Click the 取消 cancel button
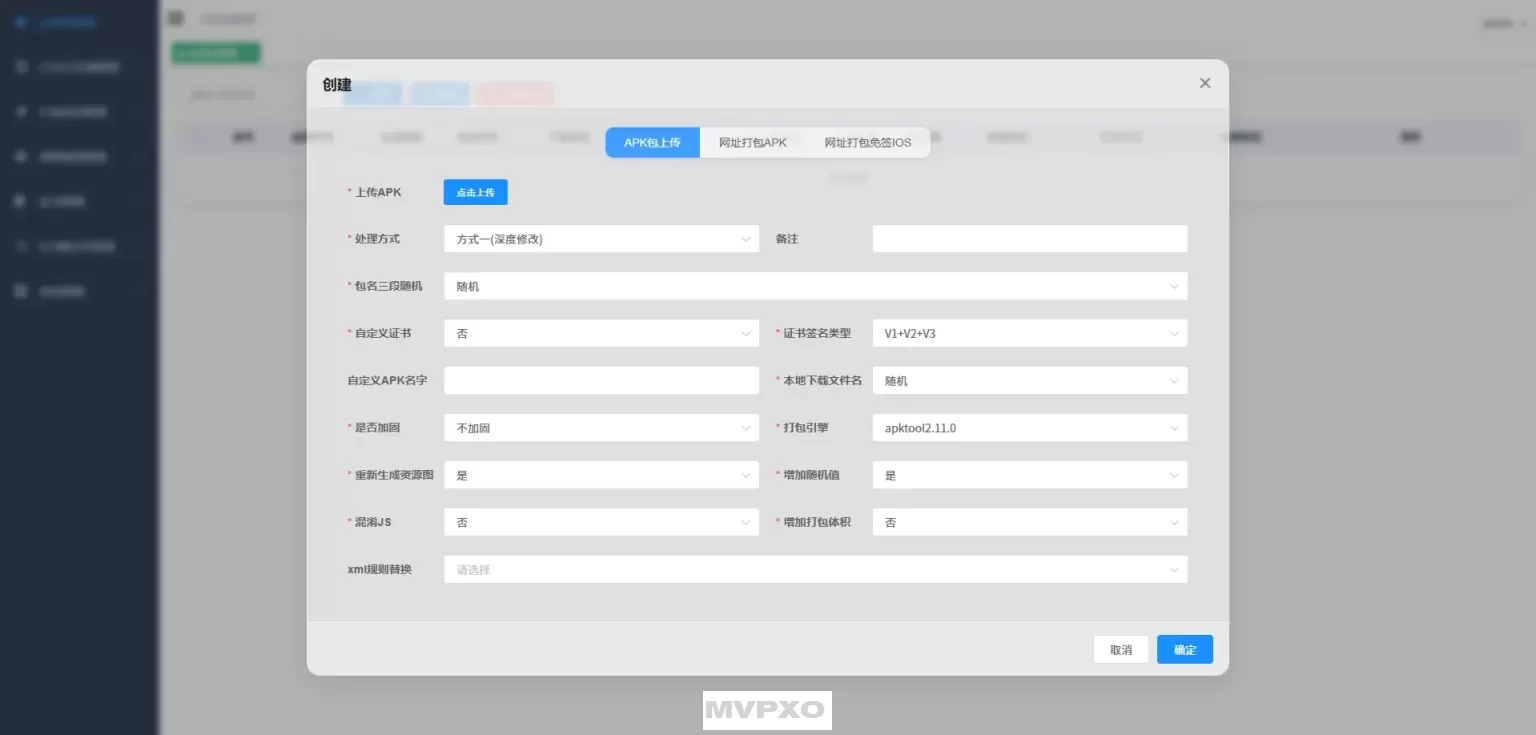Image resolution: width=1536 pixels, height=735 pixels. click(x=1120, y=649)
